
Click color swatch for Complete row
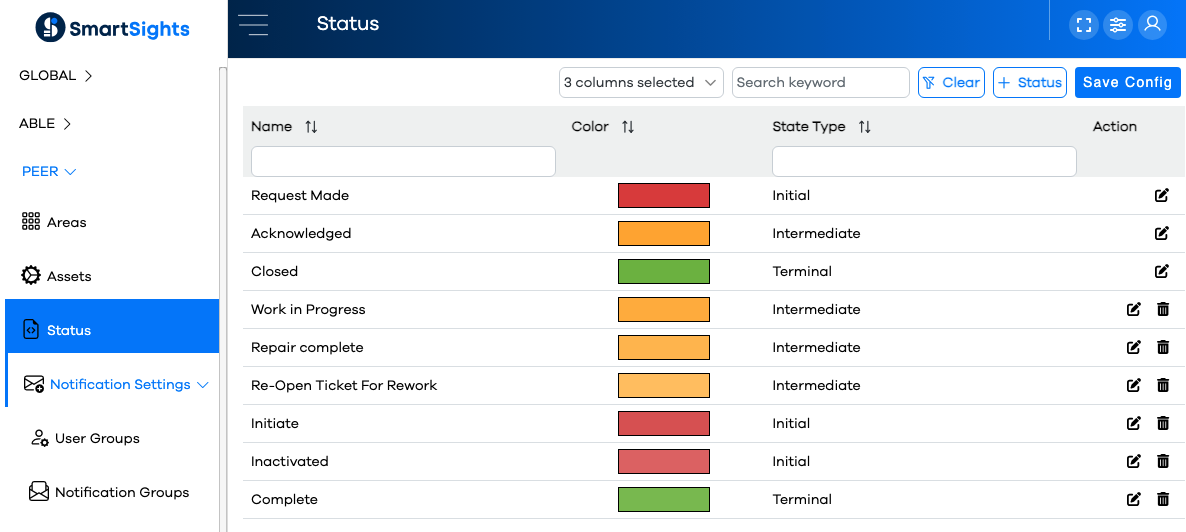coord(664,499)
